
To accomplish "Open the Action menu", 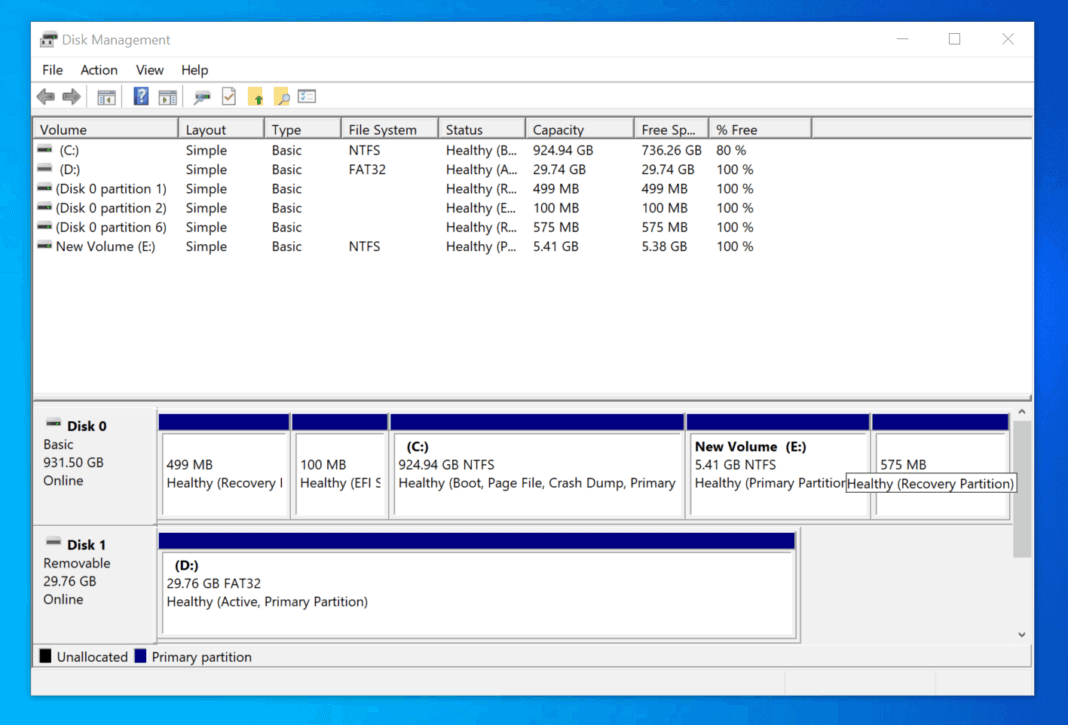I will [x=99, y=70].
